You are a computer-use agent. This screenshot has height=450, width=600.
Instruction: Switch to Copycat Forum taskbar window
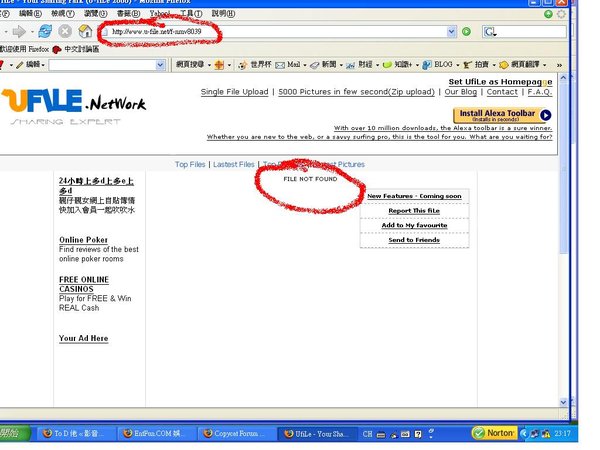[x=236, y=434]
